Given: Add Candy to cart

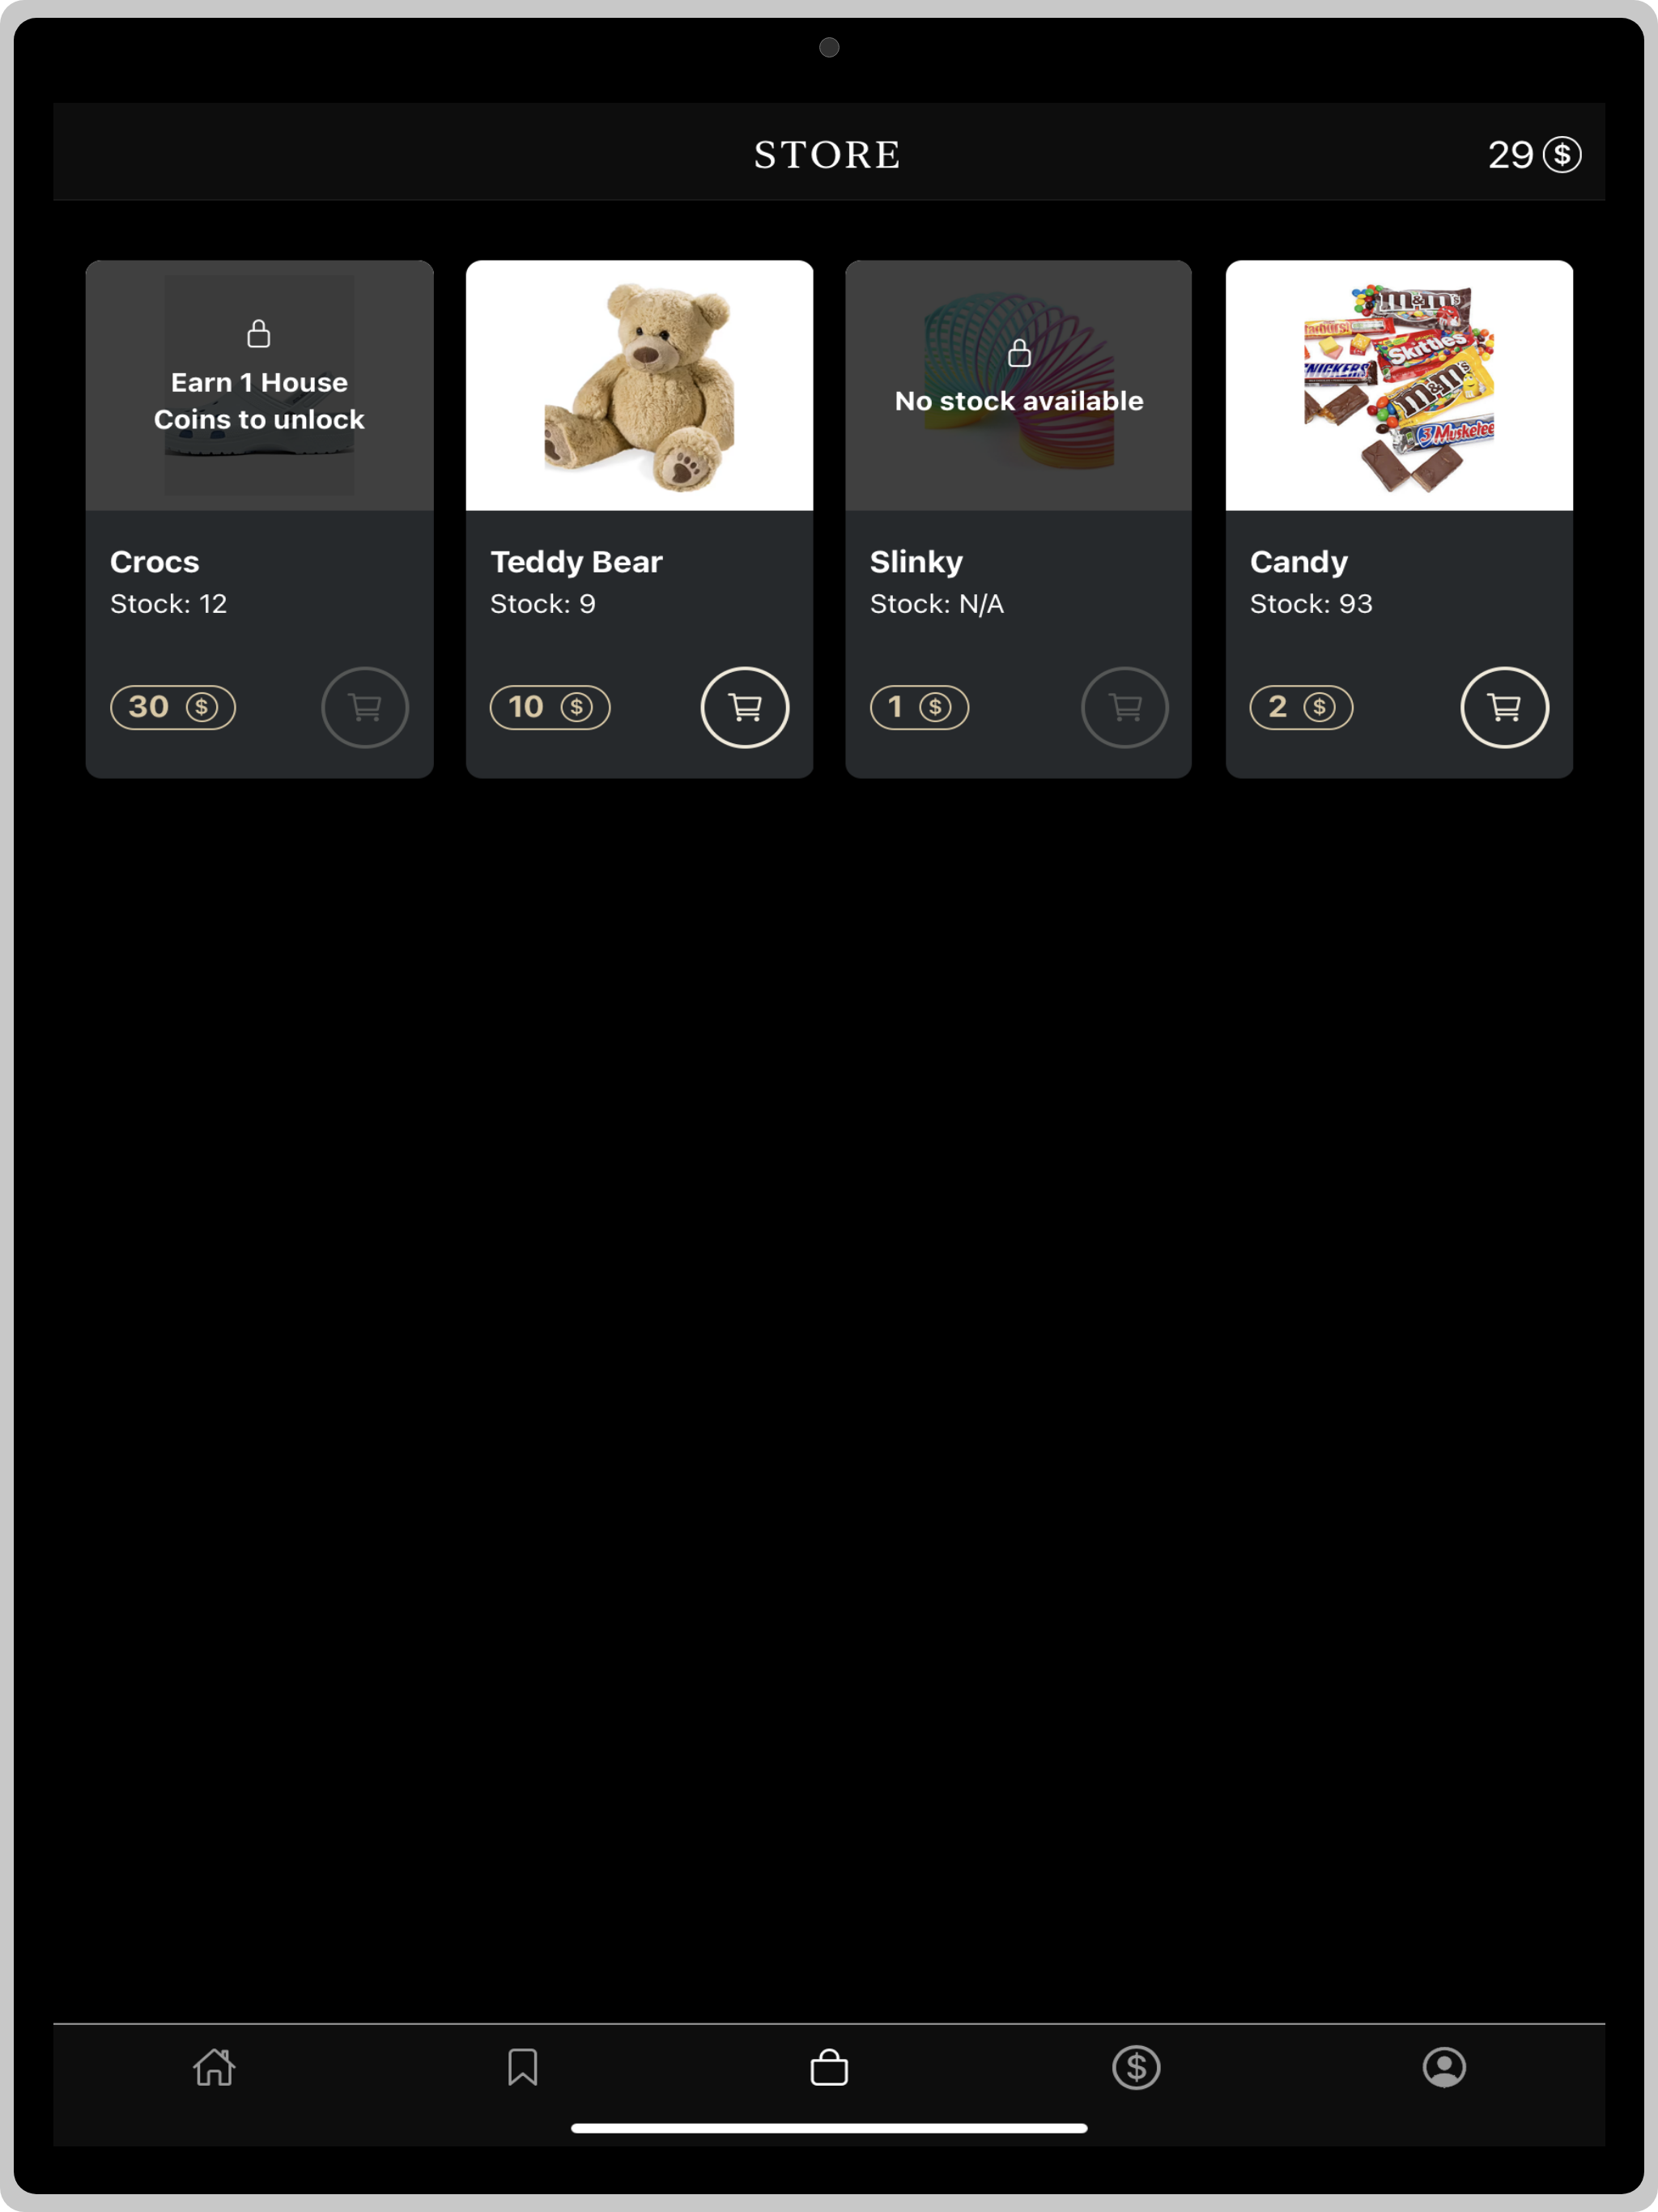Looking at the screenshot, I should (1505, 707).
